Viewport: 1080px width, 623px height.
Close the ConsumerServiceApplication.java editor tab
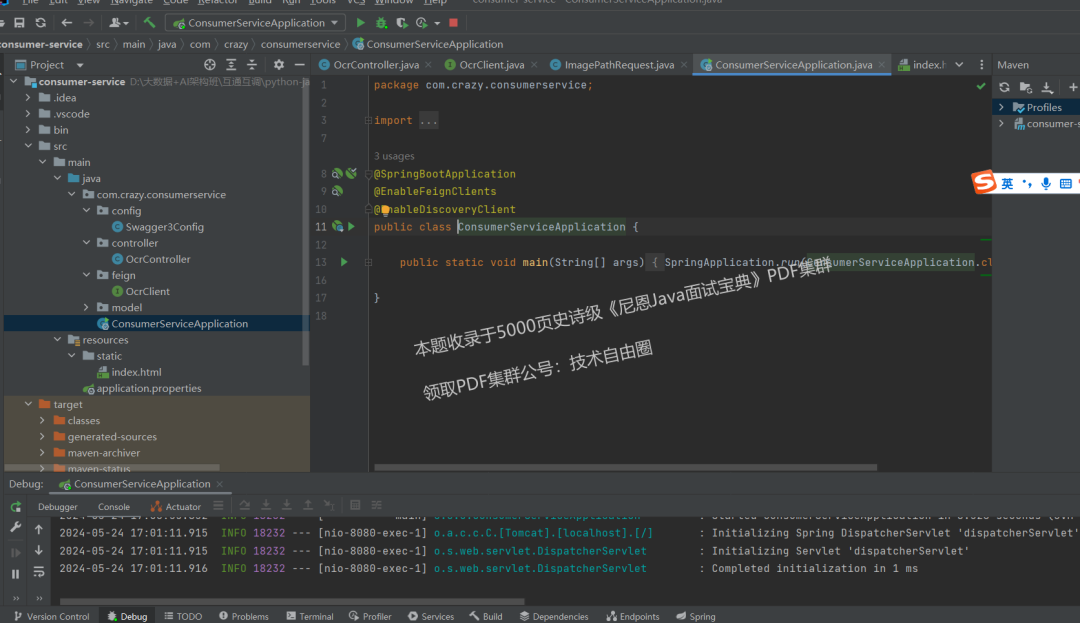coord(882,65)
